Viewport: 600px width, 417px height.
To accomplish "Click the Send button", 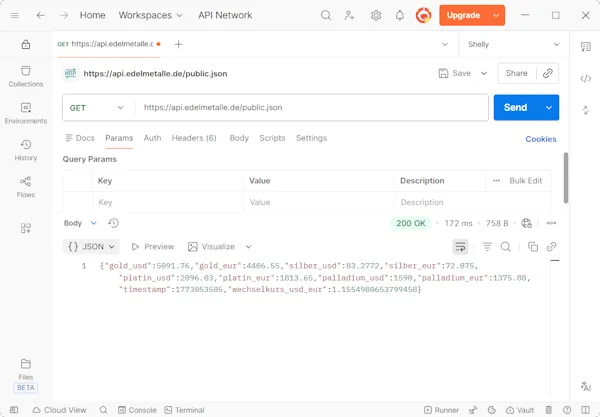I will click(515, 107).
